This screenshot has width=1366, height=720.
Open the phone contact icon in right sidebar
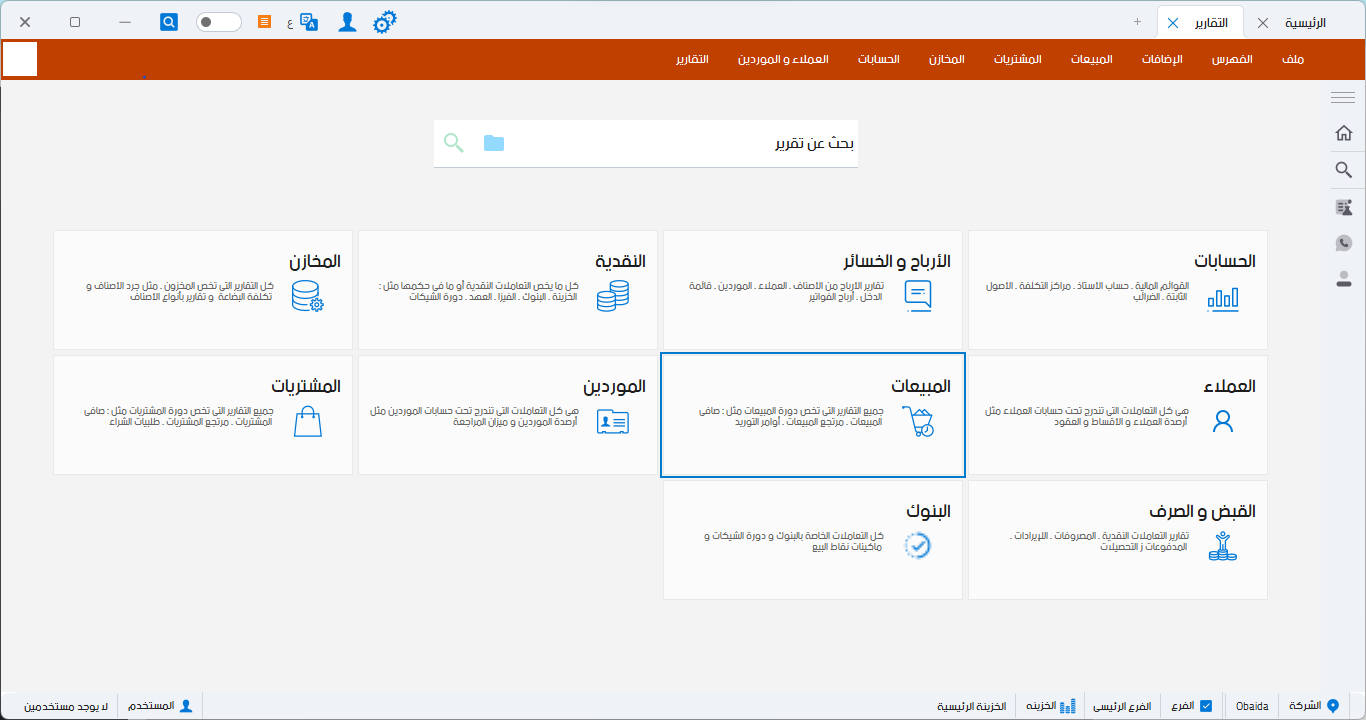point(1345,242)
